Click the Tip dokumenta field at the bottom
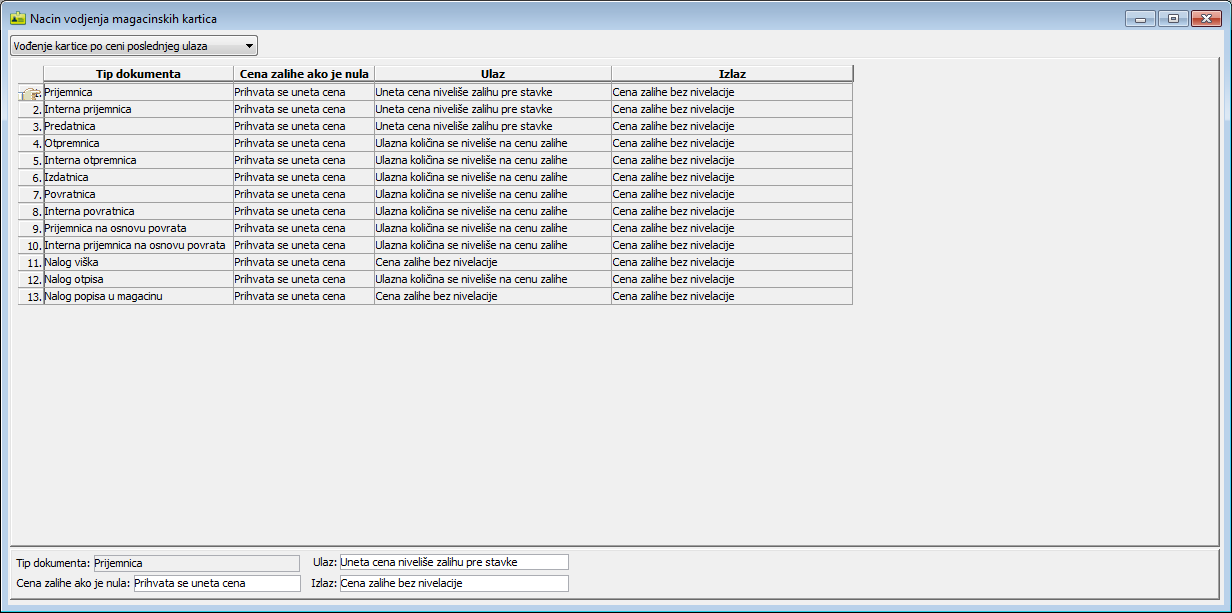This screenshot has height=613, width=1232. click(x=196, y=563)
